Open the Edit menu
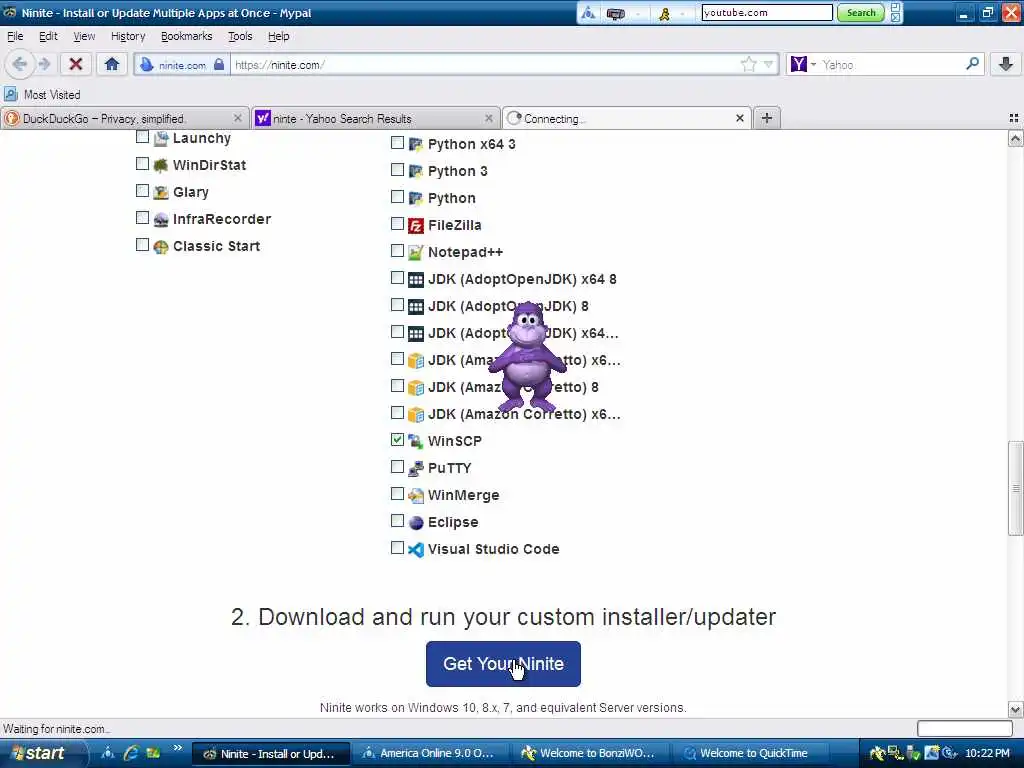Image resolution: width=1024 pixels, height=768 pixels. pyautogui.click(x=48, y=36)
